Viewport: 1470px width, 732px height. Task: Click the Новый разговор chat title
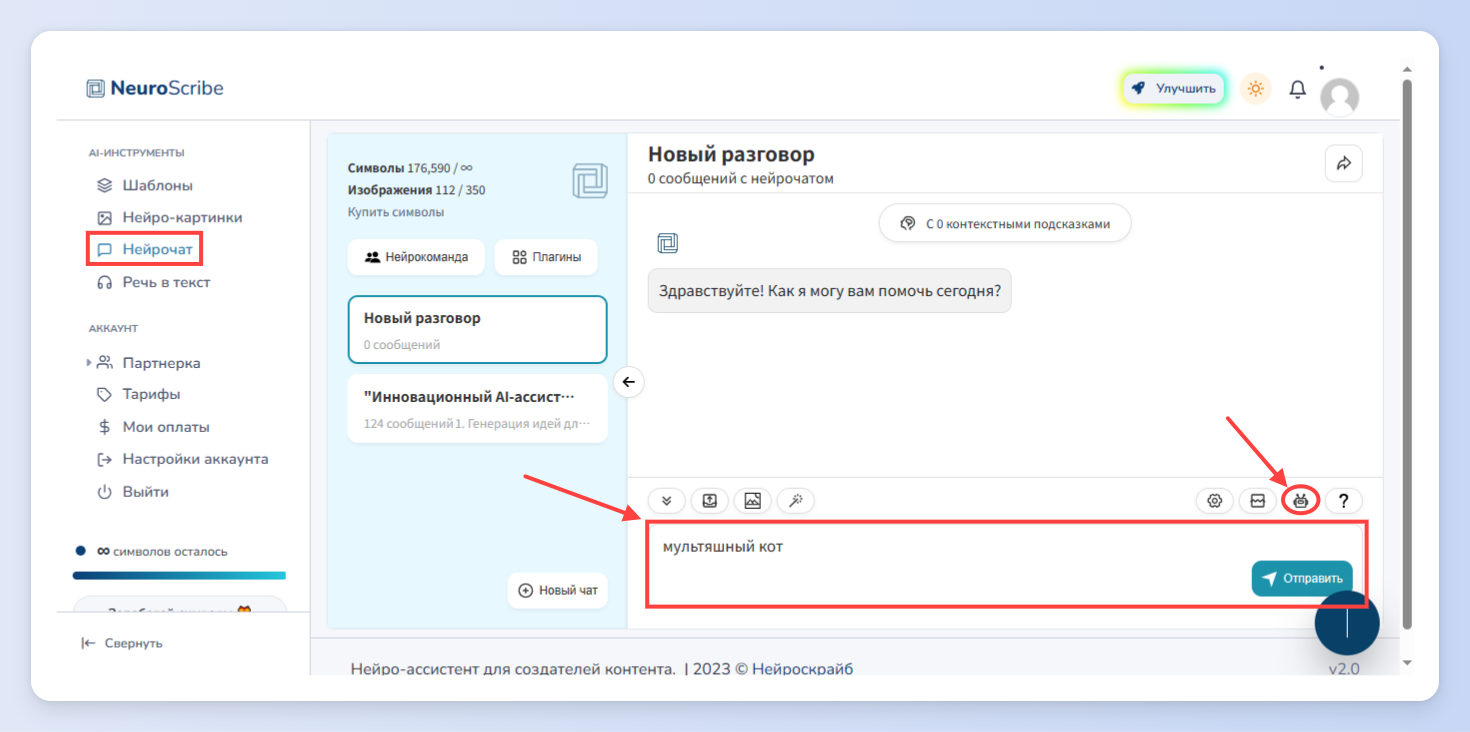[731, 154]
